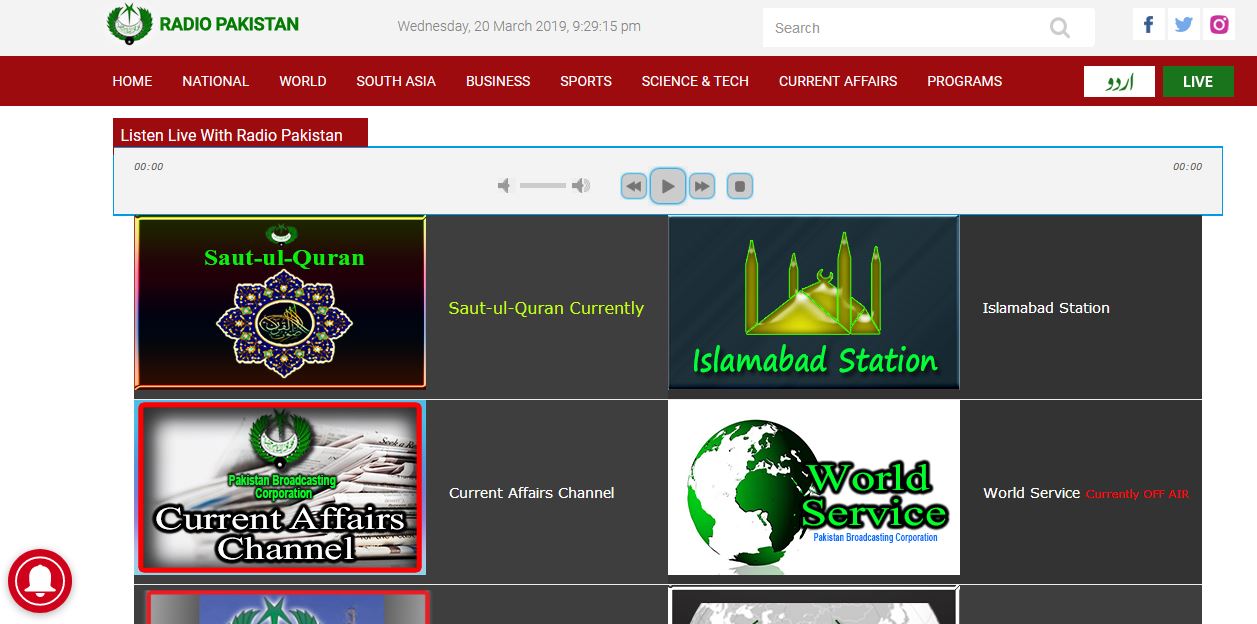Click the Current Affairs Channel text link
The height and width of the screenshot is (624, 1257).
531,493
